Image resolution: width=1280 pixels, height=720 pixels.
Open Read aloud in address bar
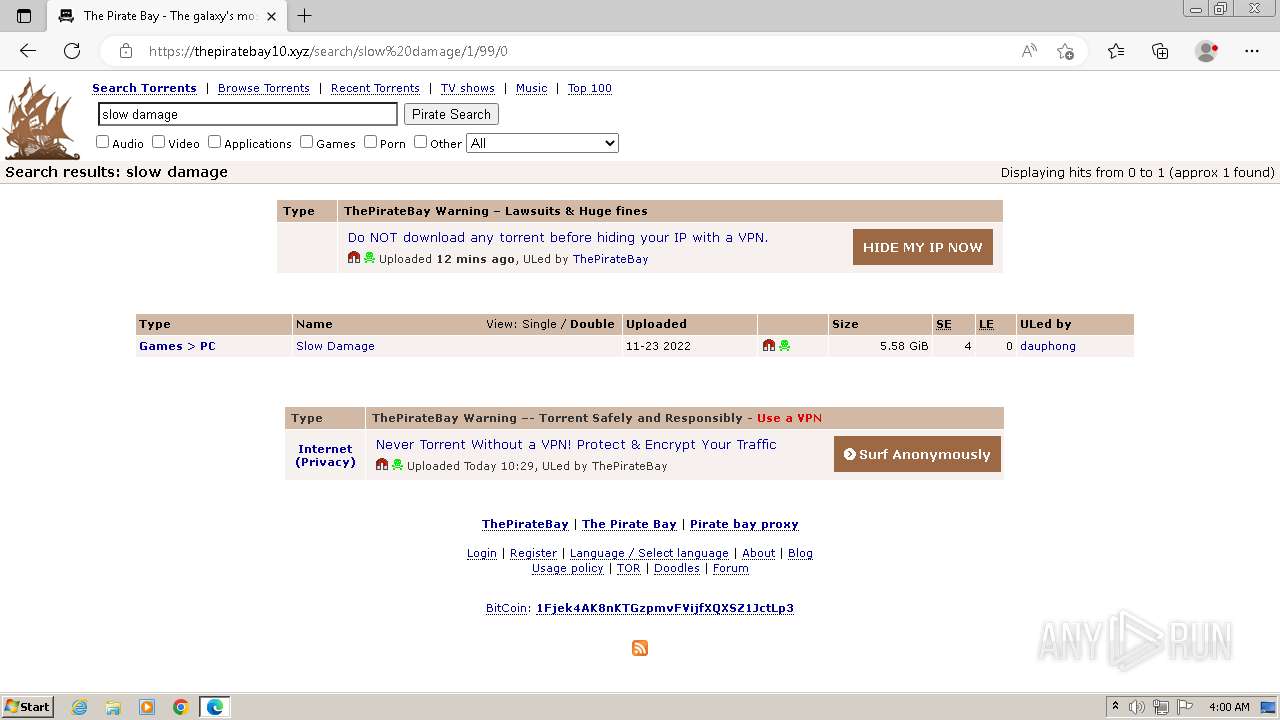tap(1029, 51)
